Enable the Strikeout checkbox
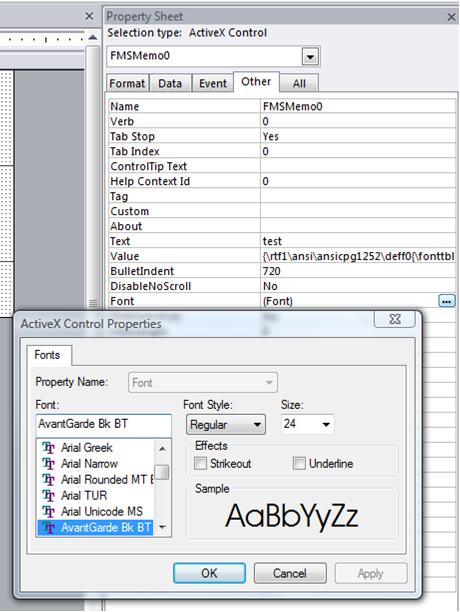 [x=200, y=463]
